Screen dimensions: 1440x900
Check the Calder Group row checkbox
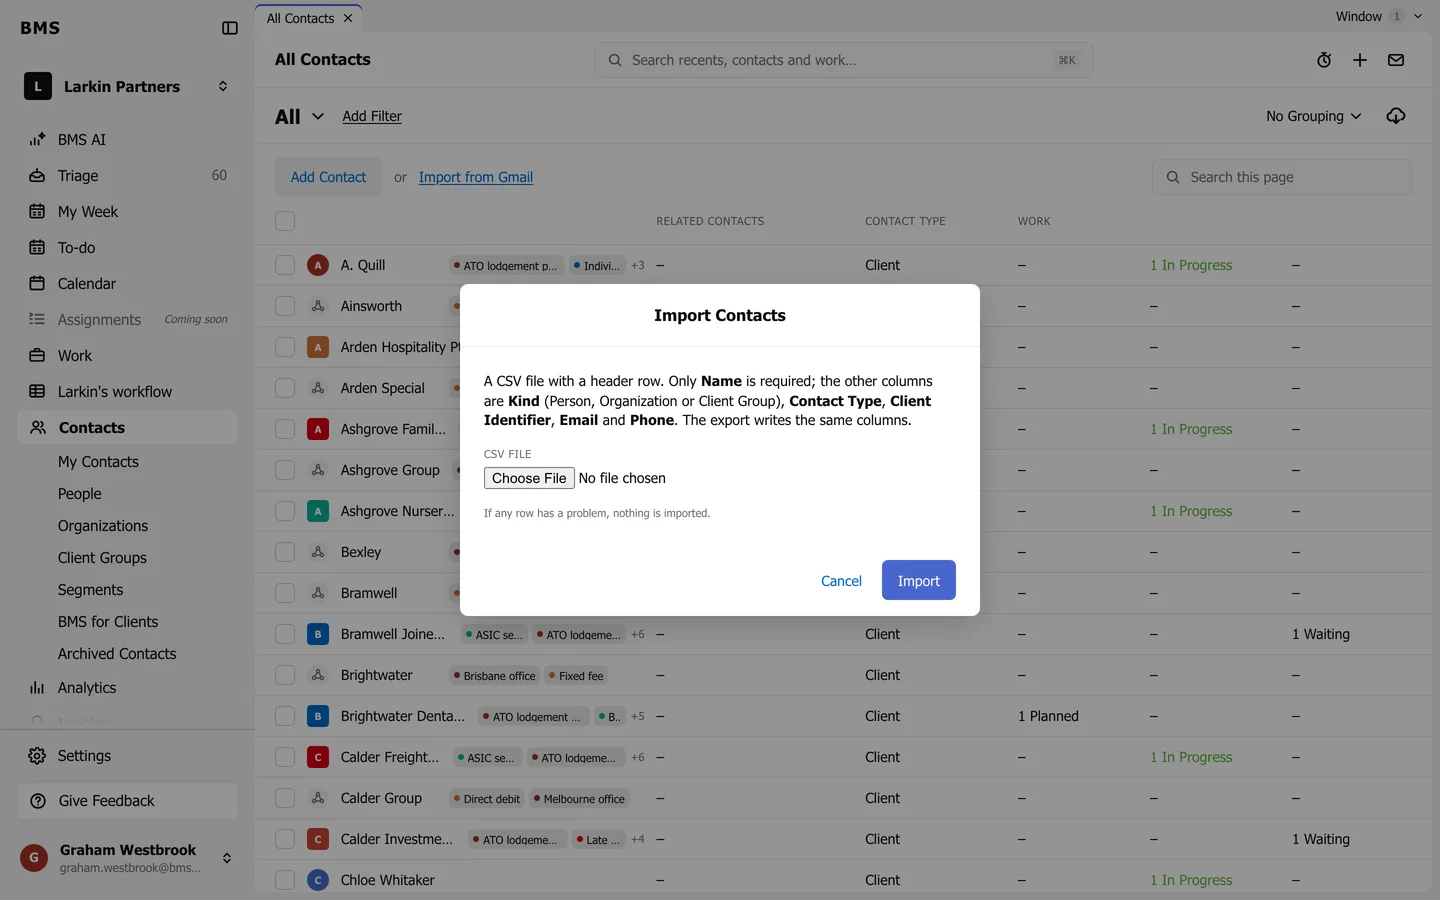285,798
